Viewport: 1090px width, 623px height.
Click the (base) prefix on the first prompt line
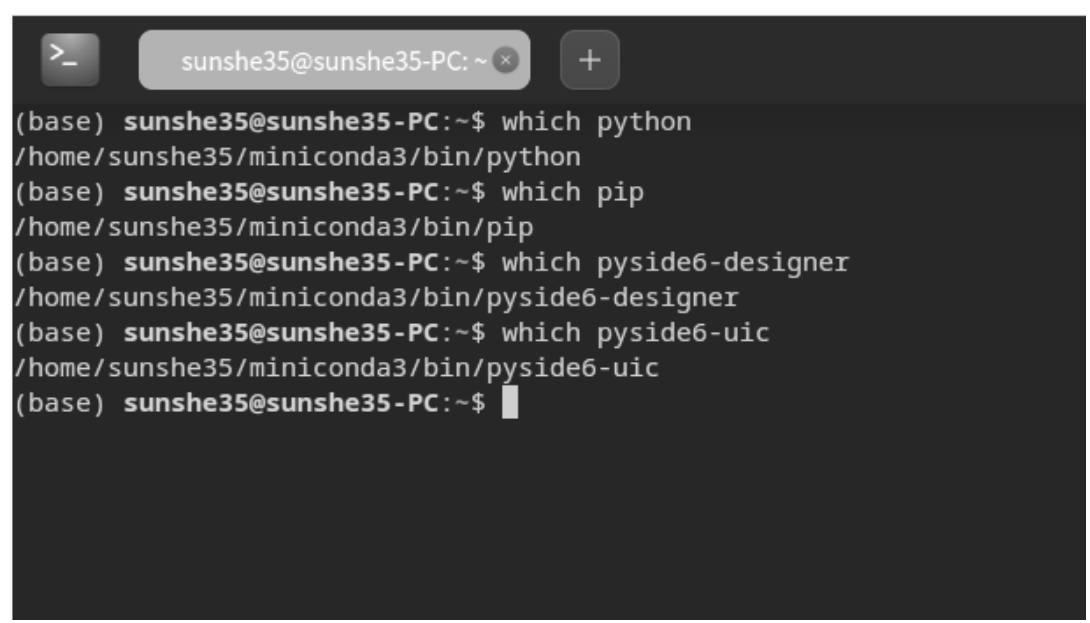click(x=60, y=122)
